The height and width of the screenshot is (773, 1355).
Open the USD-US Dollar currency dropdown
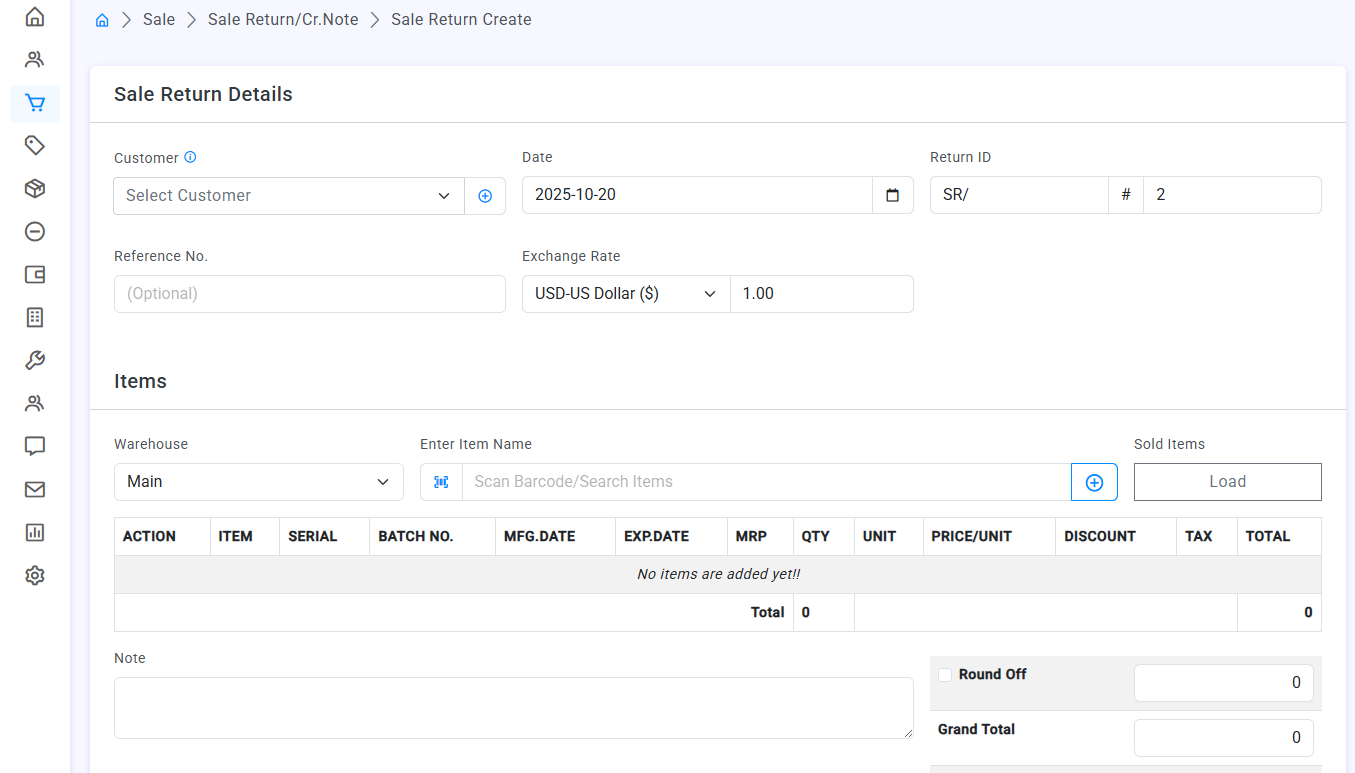[x=626, y=294]
